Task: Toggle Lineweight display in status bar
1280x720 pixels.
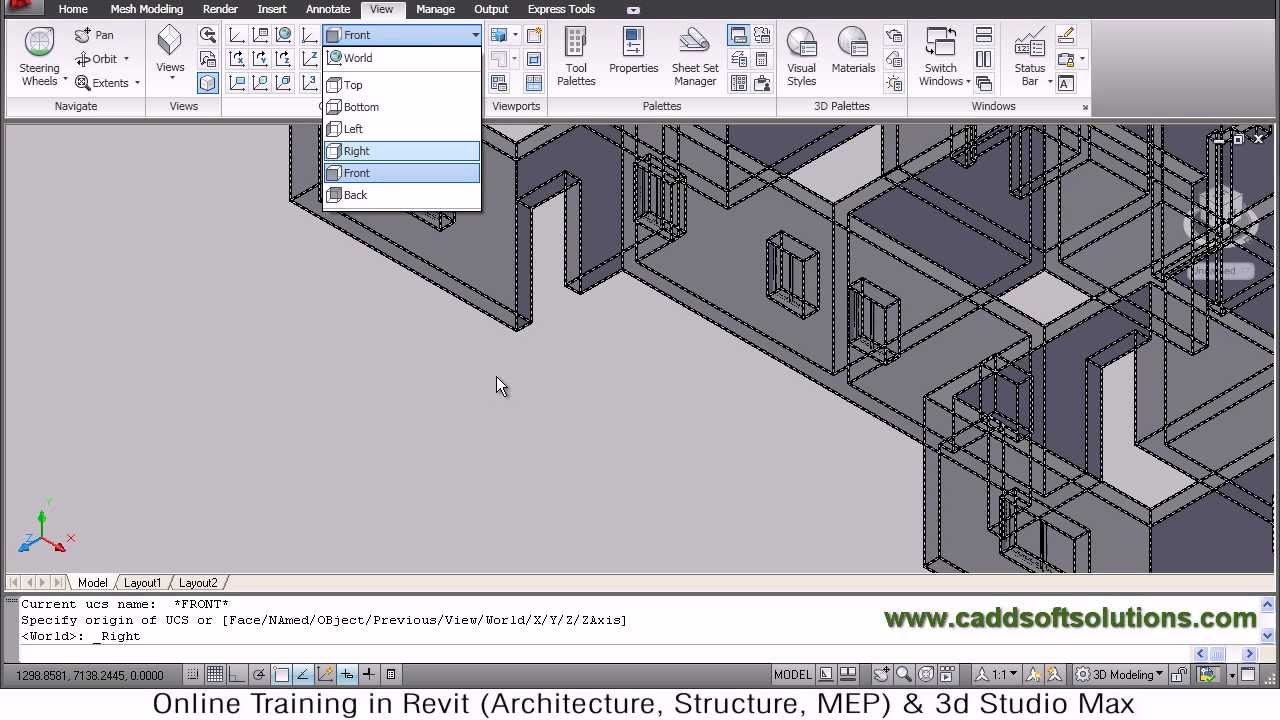Action: click(x=369, y=675)
